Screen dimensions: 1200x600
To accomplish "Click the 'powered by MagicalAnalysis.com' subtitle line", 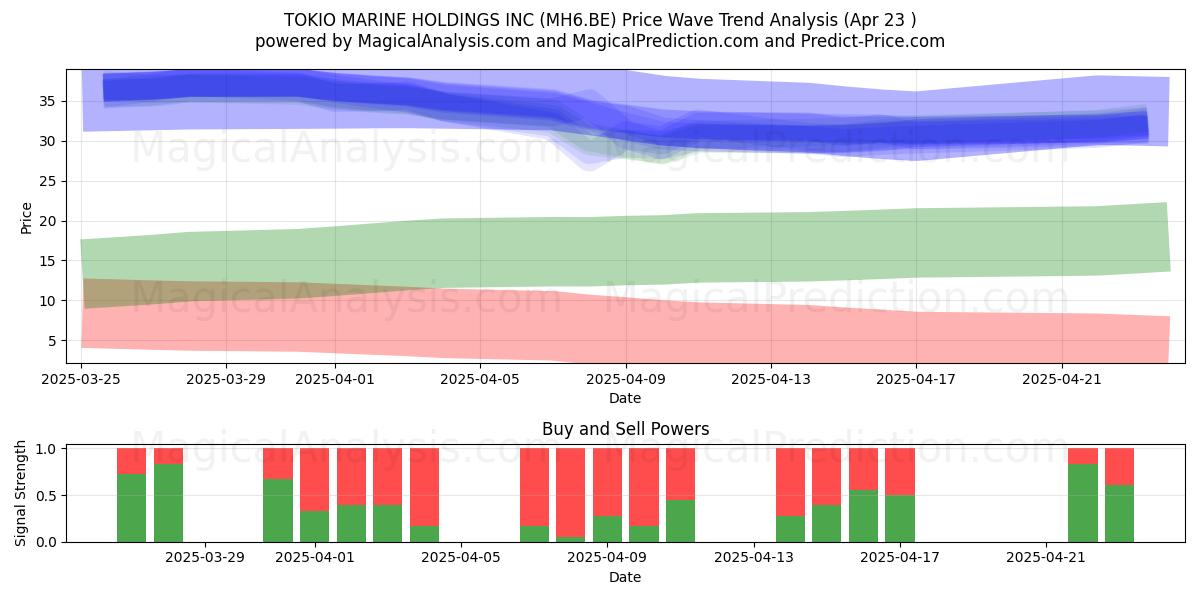I will 600,41.
